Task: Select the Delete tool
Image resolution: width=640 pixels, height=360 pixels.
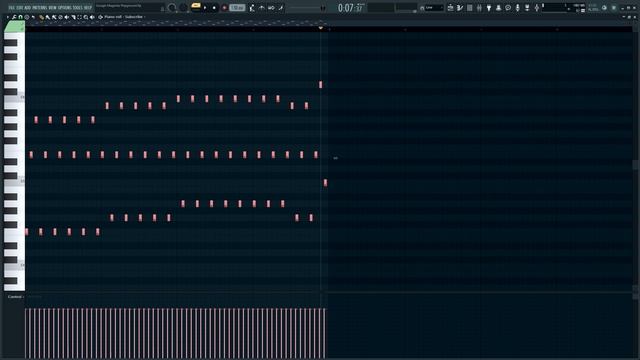Action: click(60, 17)
